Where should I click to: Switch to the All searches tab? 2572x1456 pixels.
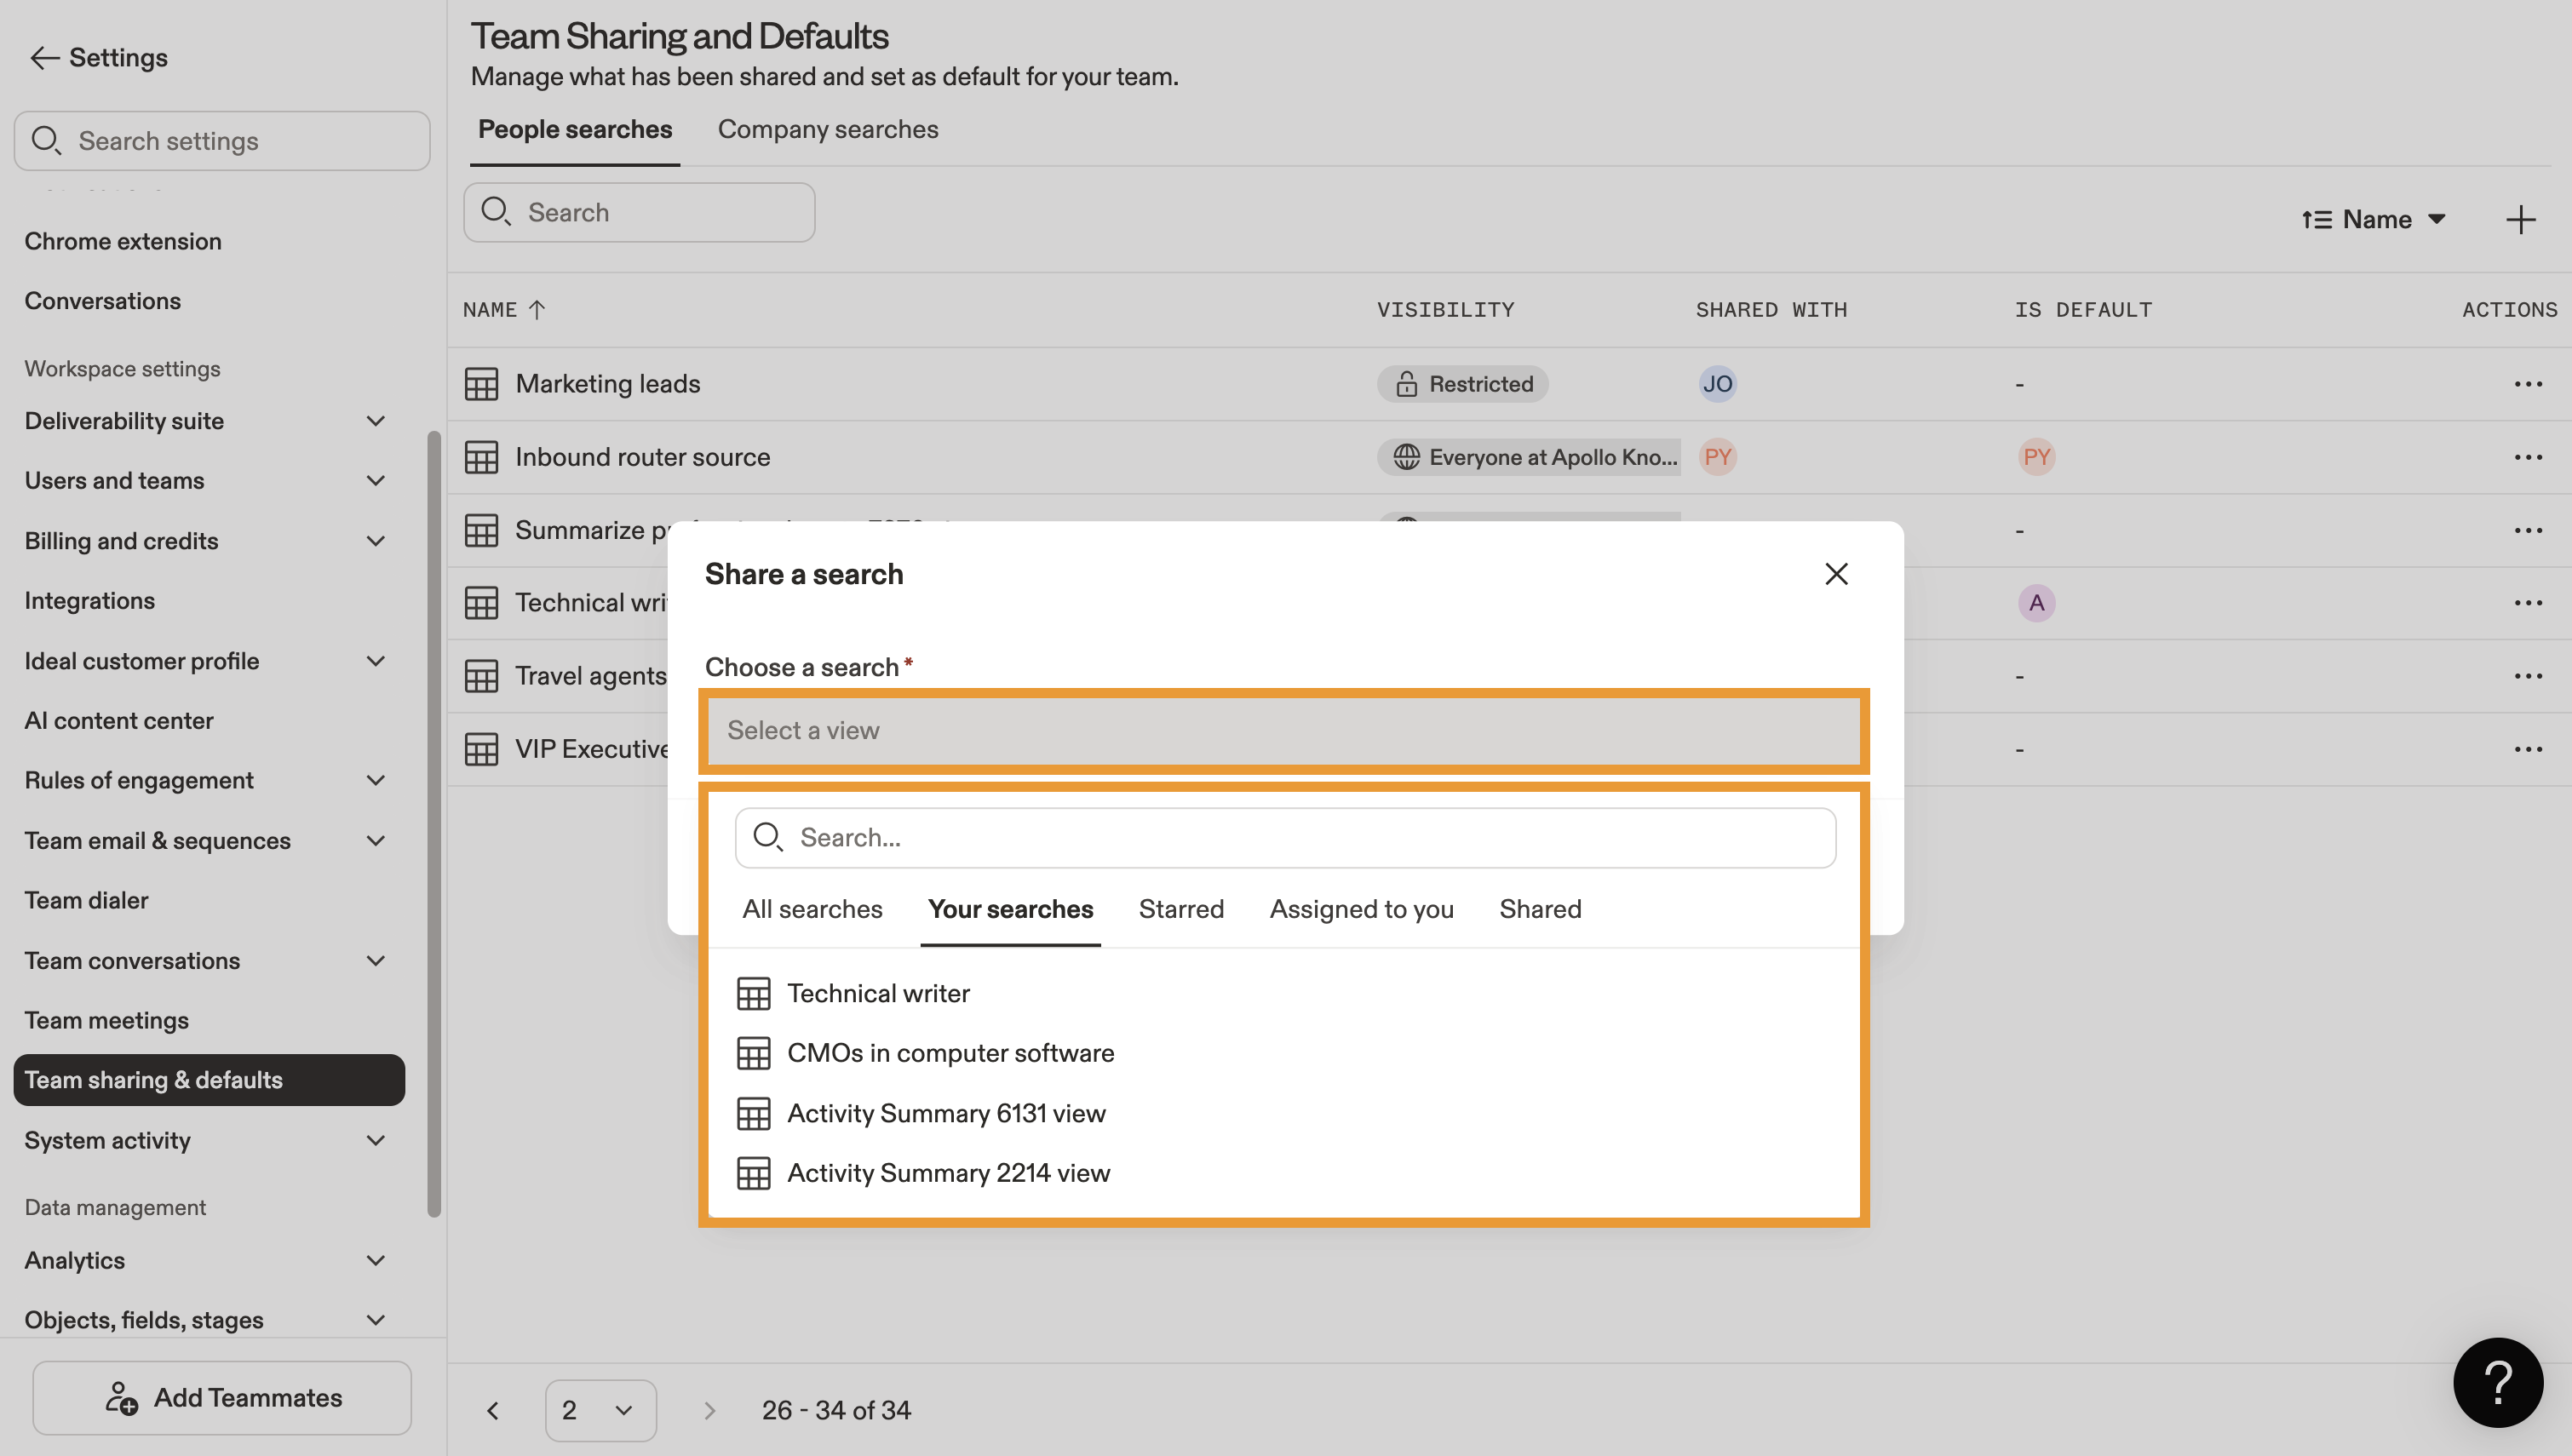click(x=812, y=909)
